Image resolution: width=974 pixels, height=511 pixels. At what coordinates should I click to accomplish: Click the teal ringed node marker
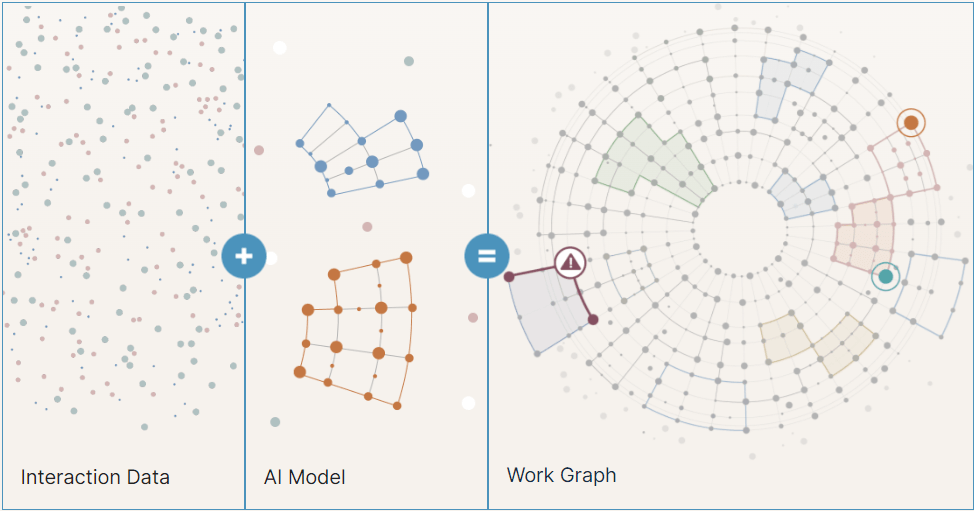(886, 276)
